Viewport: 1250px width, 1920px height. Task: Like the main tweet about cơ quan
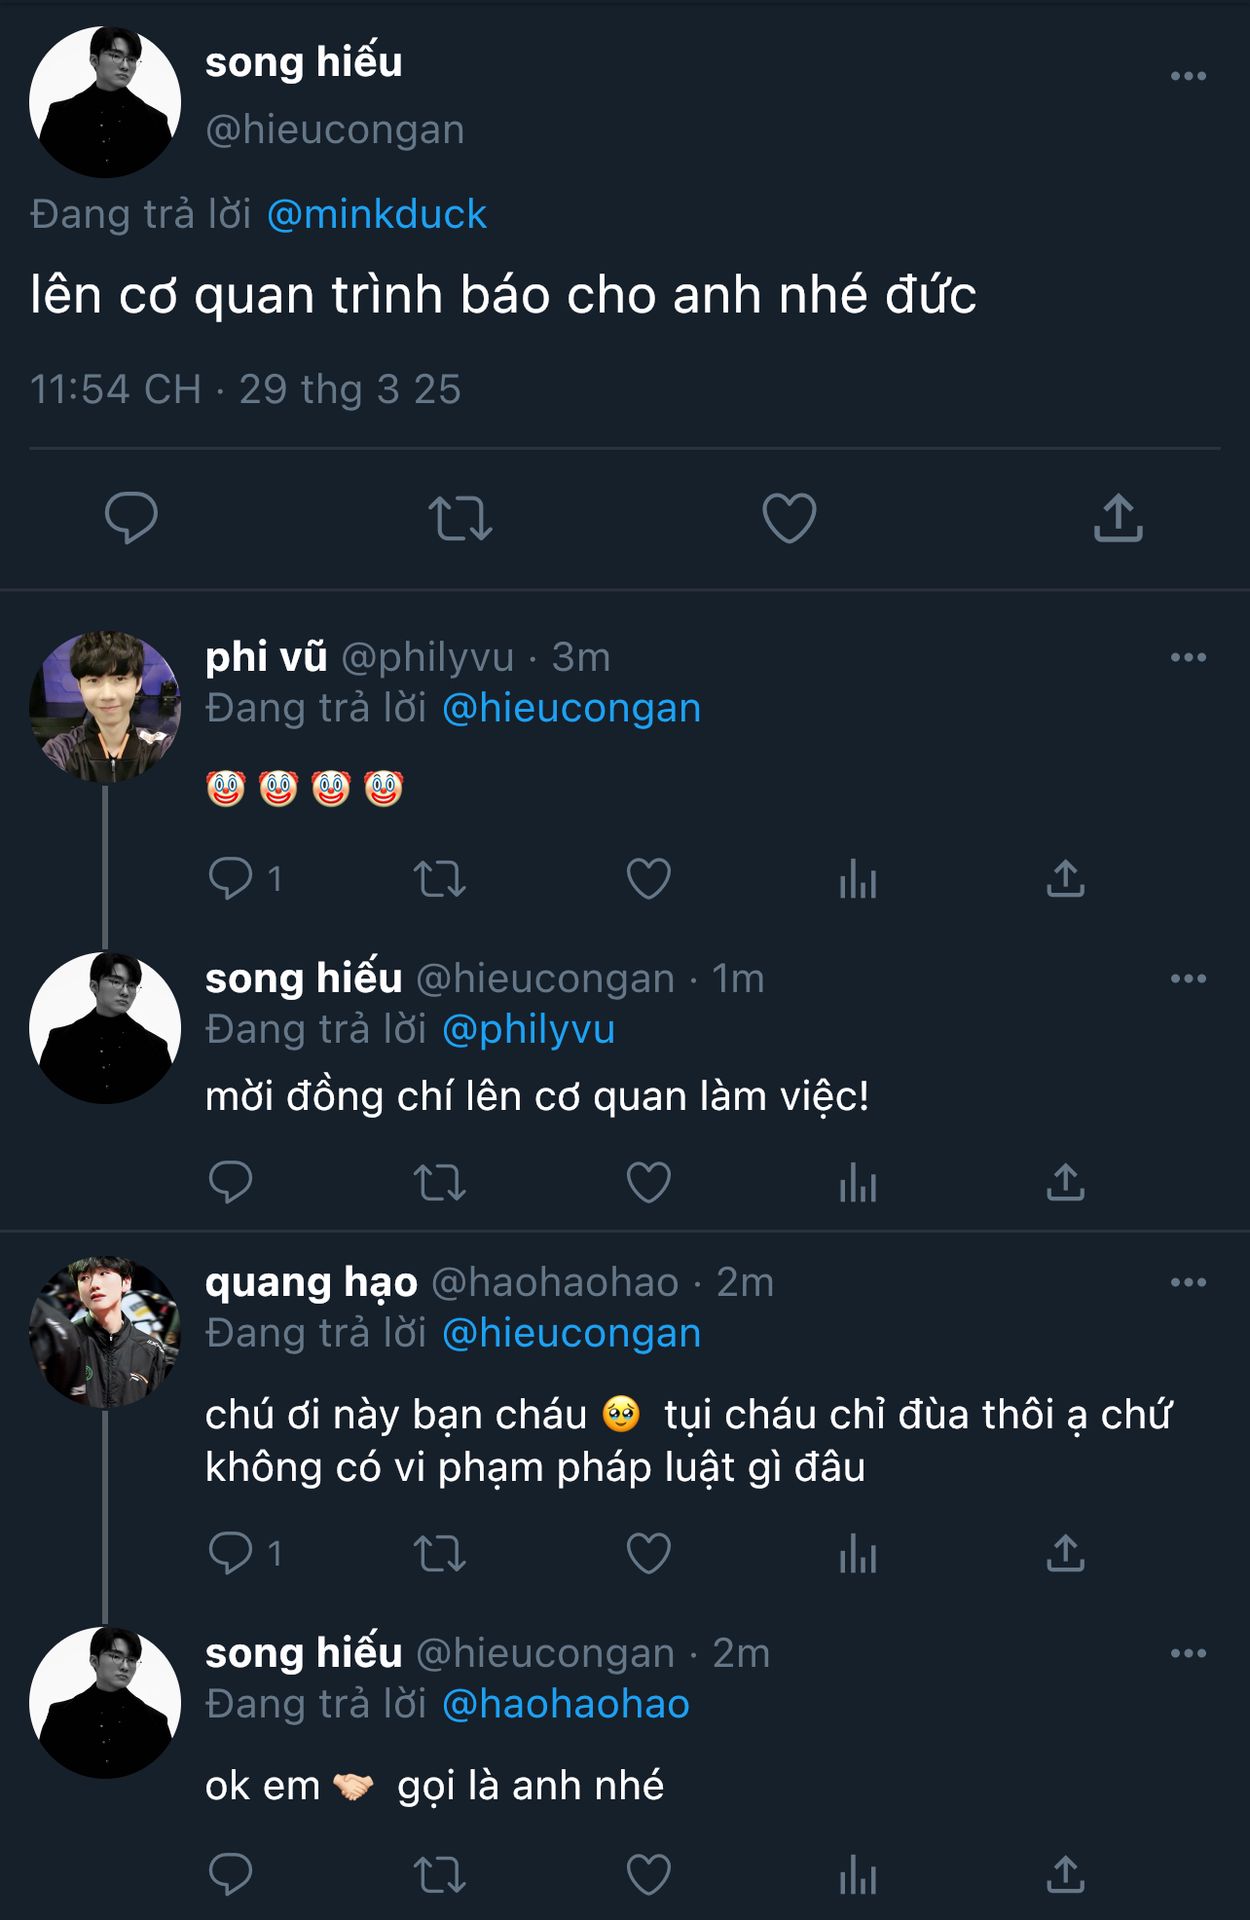click(x=789, y=518)
